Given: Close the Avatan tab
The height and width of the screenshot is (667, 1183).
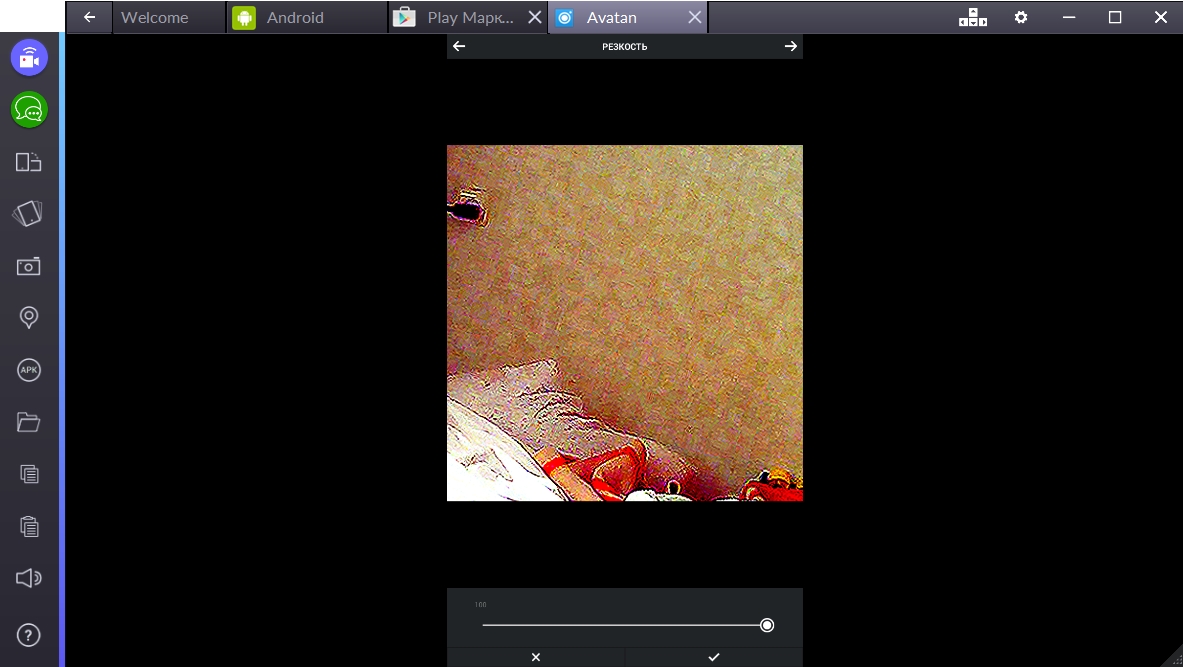Looking at the screenshot, I should pyautogui.click(x=694, y=17).
